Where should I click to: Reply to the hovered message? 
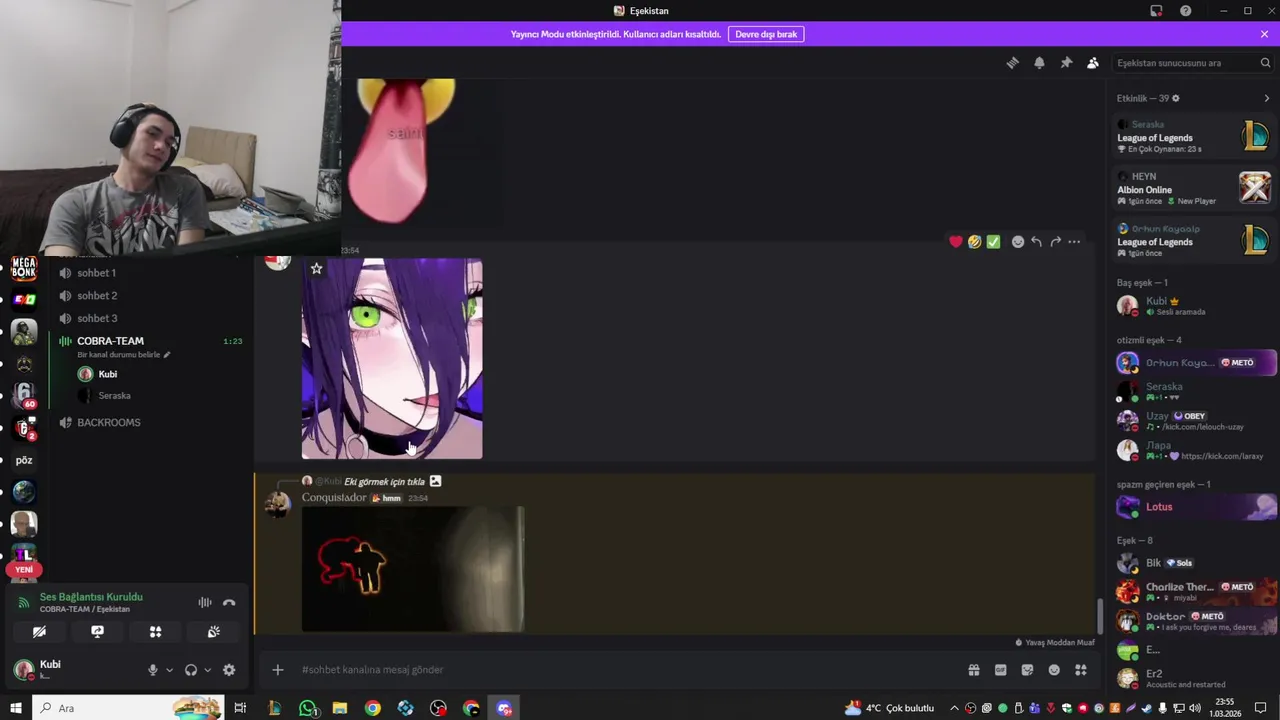point(1036,242)
